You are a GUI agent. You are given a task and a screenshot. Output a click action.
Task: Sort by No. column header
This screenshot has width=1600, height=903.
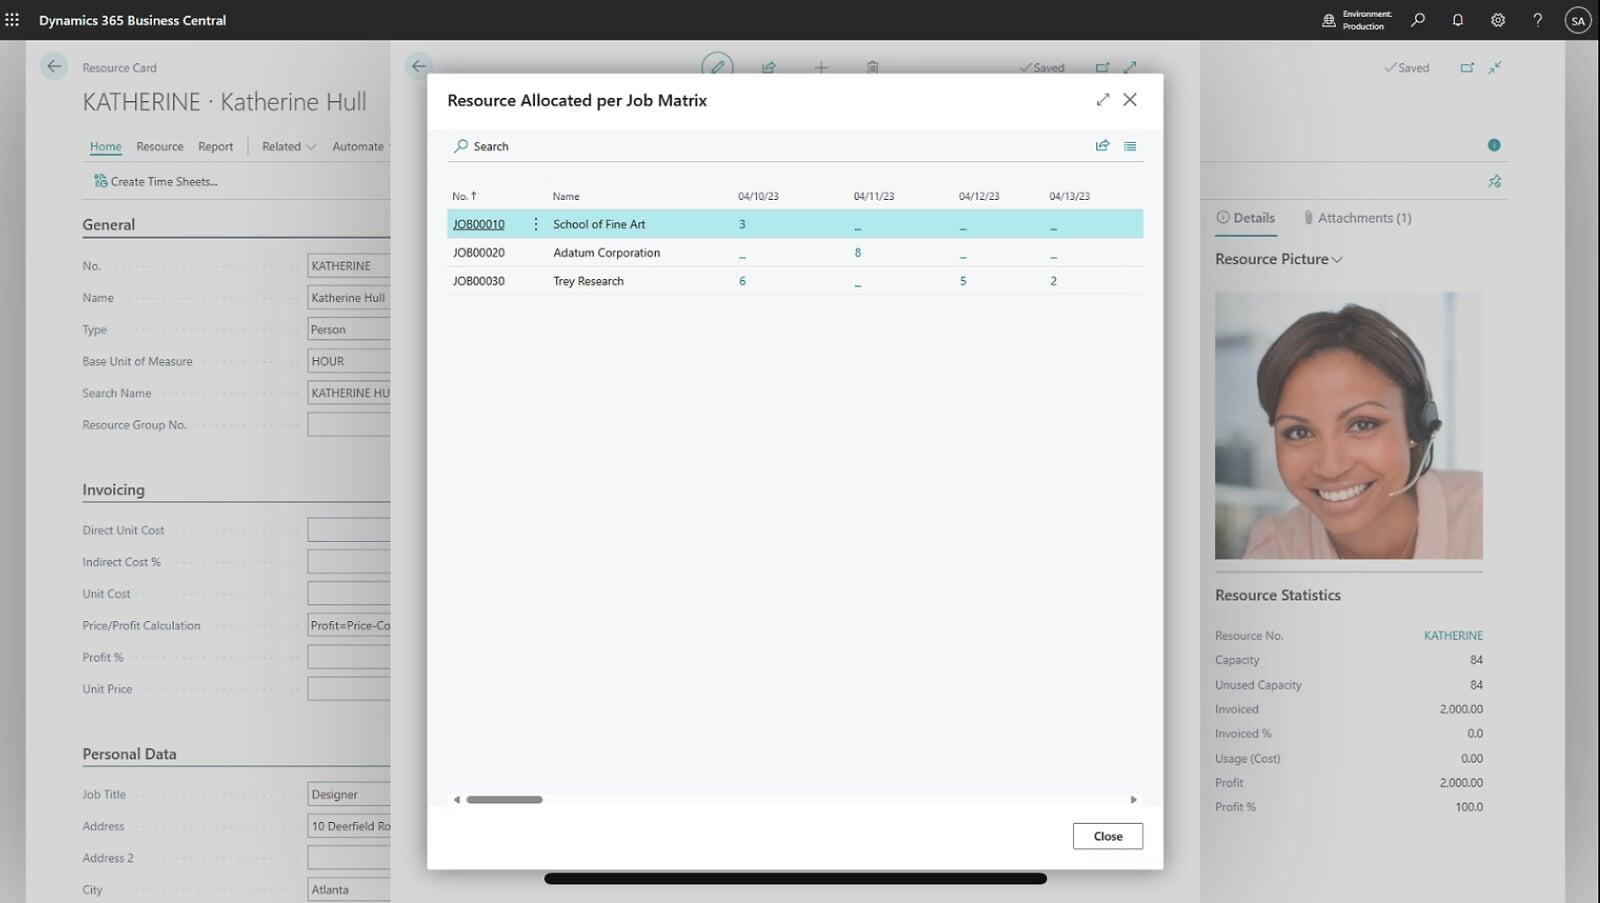pyautogui.click(x=465, y=196)
